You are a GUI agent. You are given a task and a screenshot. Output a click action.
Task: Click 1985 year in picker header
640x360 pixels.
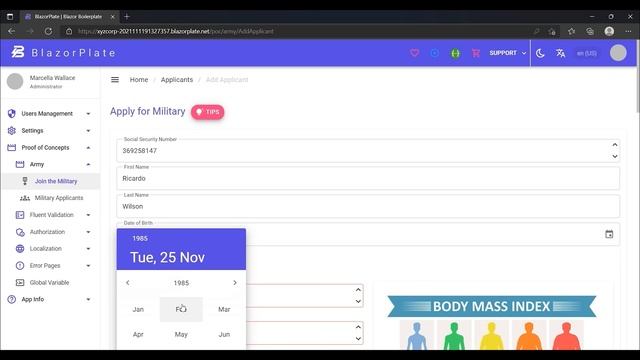pyautogui.click(x=140, y=238)
